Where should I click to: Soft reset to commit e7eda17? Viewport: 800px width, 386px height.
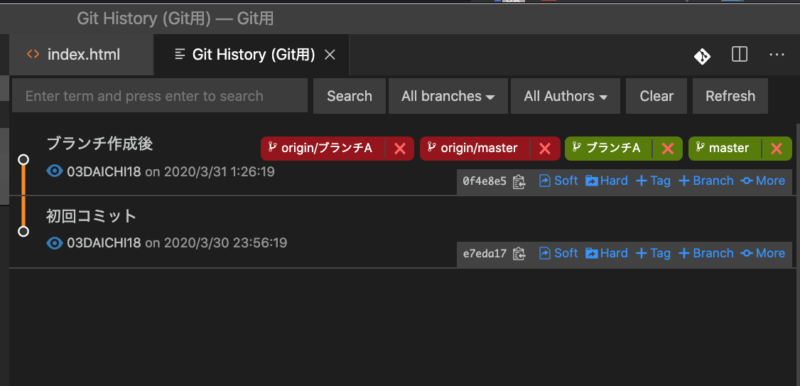(559, 253)
